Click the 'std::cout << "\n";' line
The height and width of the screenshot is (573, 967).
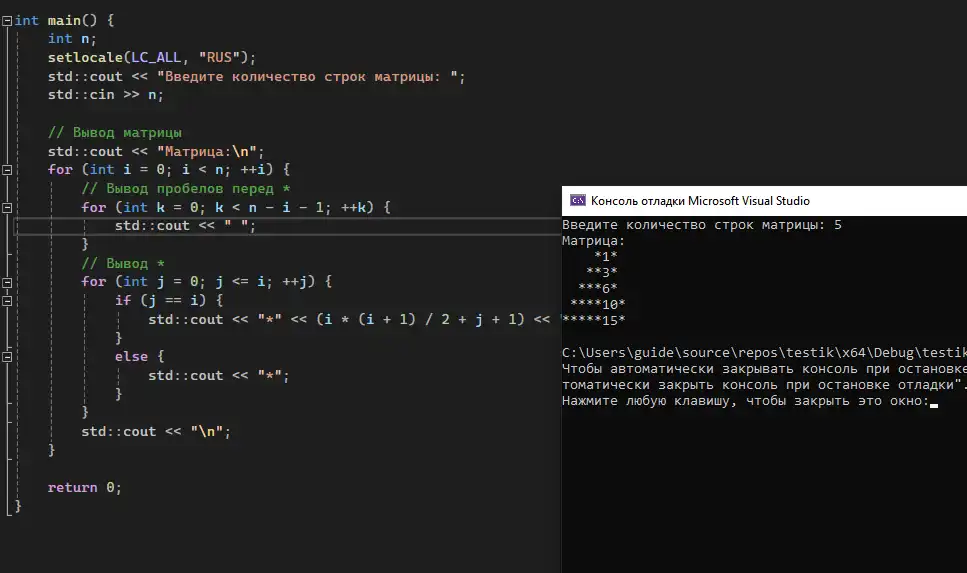point(155,432)
